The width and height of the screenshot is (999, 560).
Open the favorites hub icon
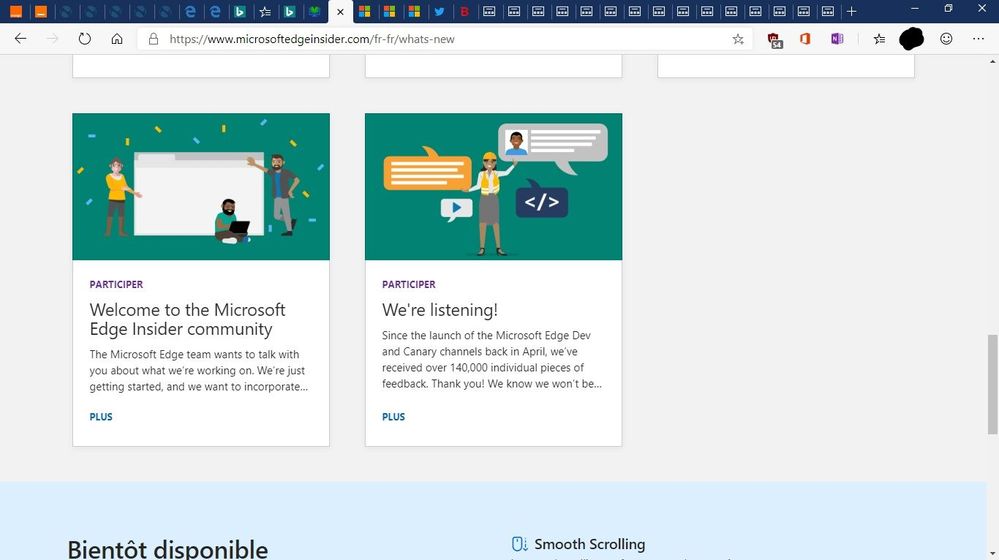[879, 39]
